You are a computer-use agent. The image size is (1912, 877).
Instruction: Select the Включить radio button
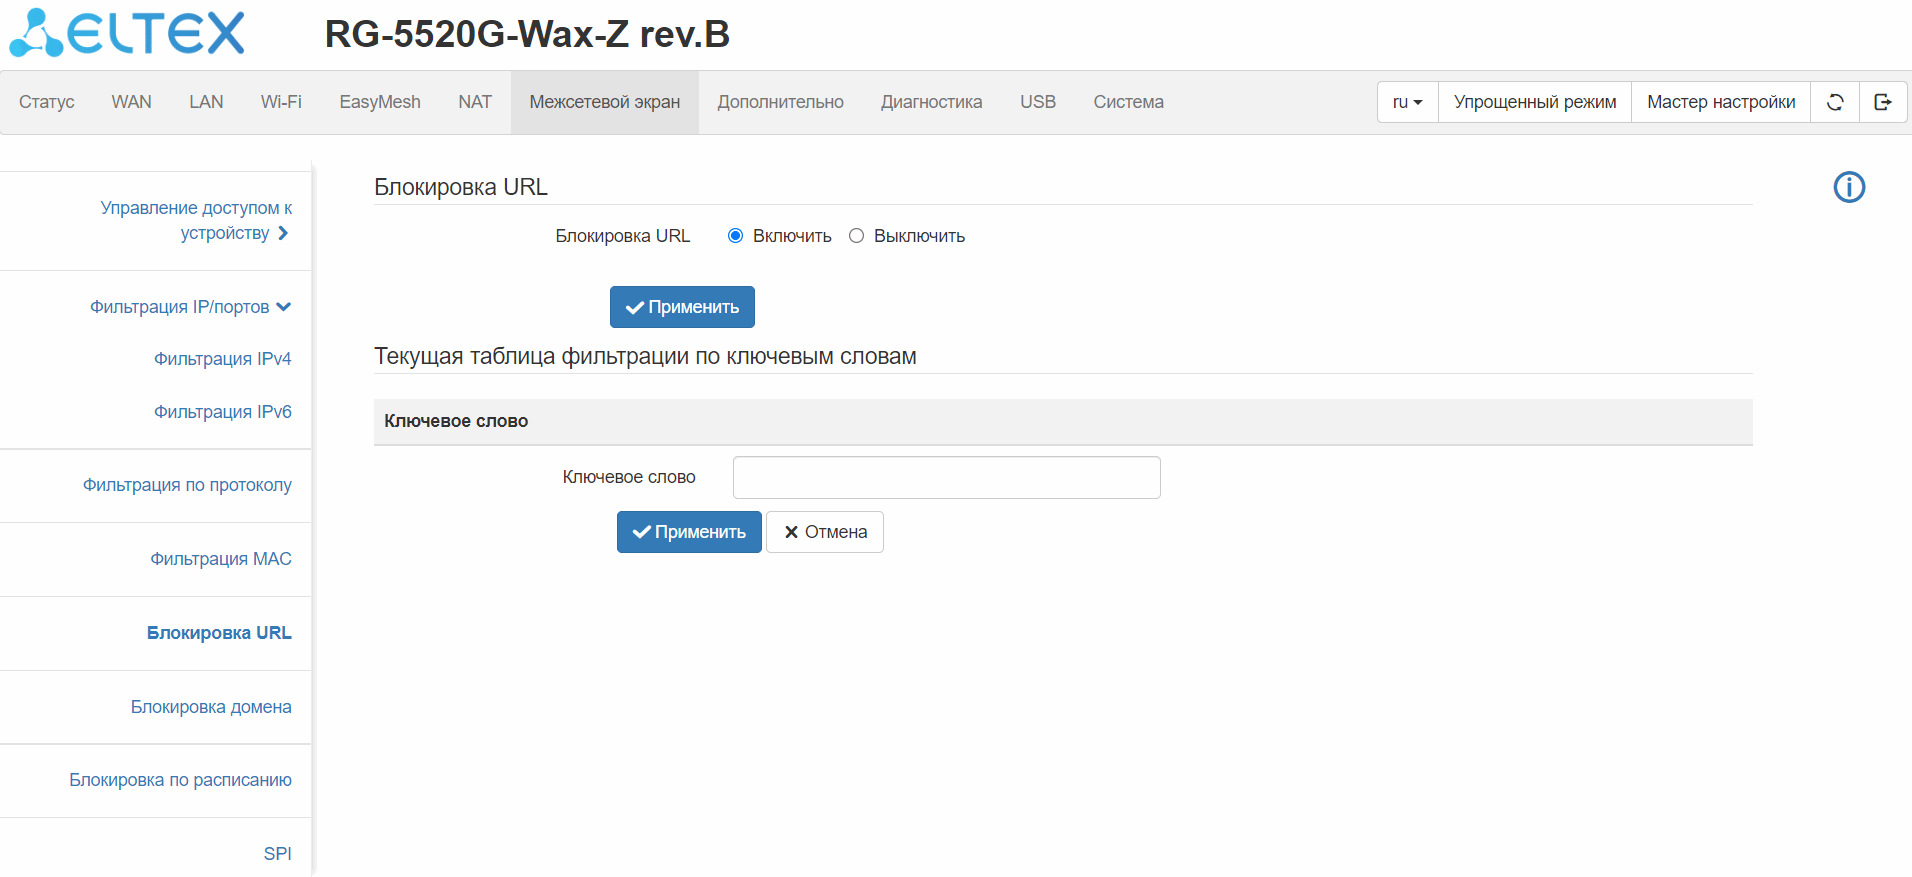click(x=736, y=236)
